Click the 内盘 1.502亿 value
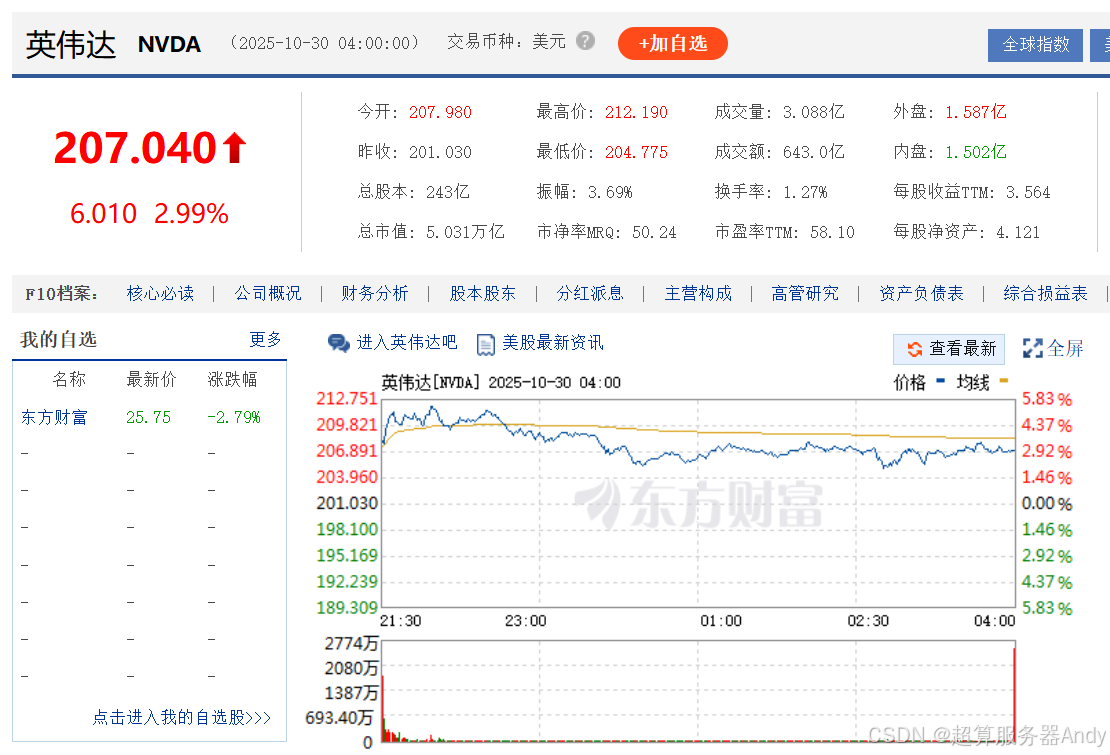The image size is (1110, 755). point(975,152)
